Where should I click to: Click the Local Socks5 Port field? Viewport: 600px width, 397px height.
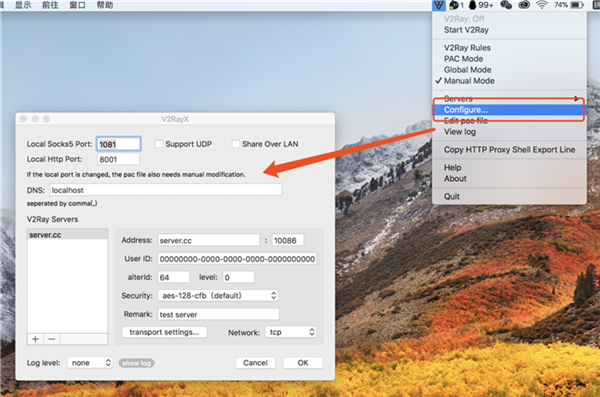pos(118,144)
